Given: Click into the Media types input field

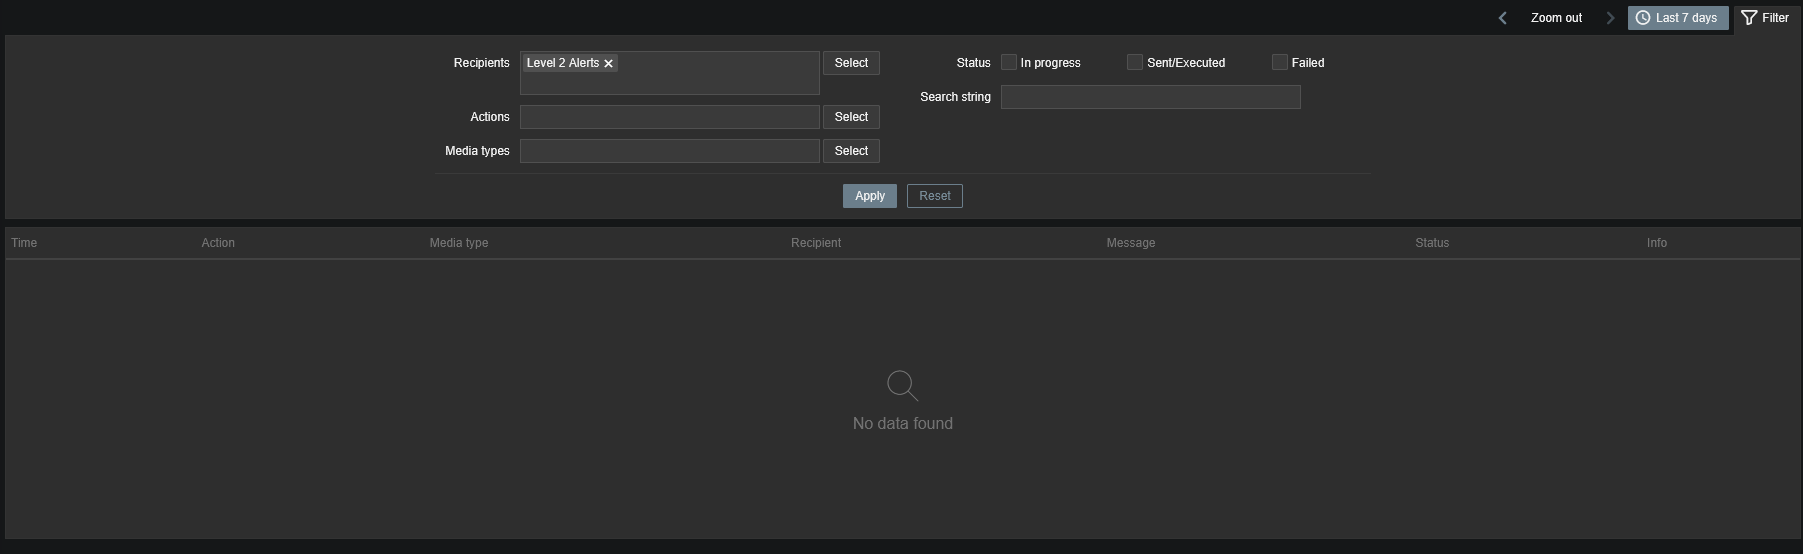Looking at the screenshot, I should [669, 151].
